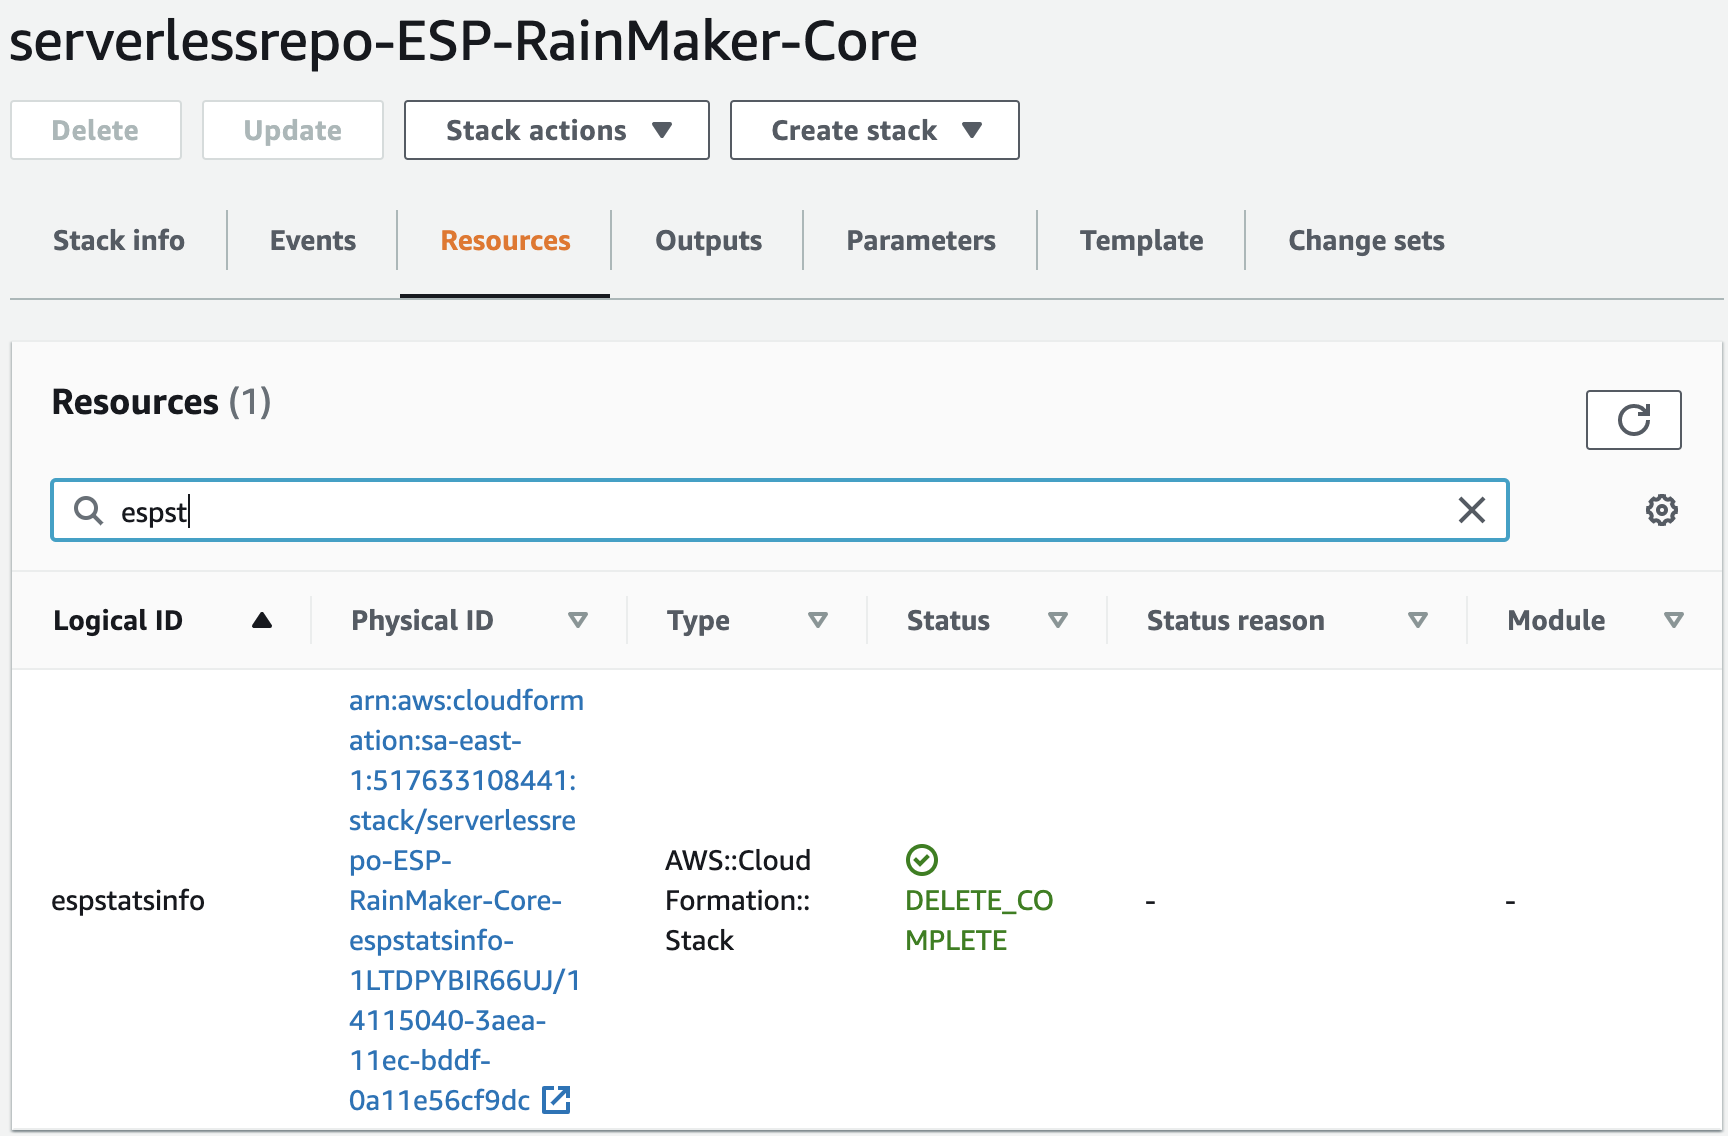Go to the Stack info tab
Viewport: 1728px width, 1136px height.
click(119, 240)
